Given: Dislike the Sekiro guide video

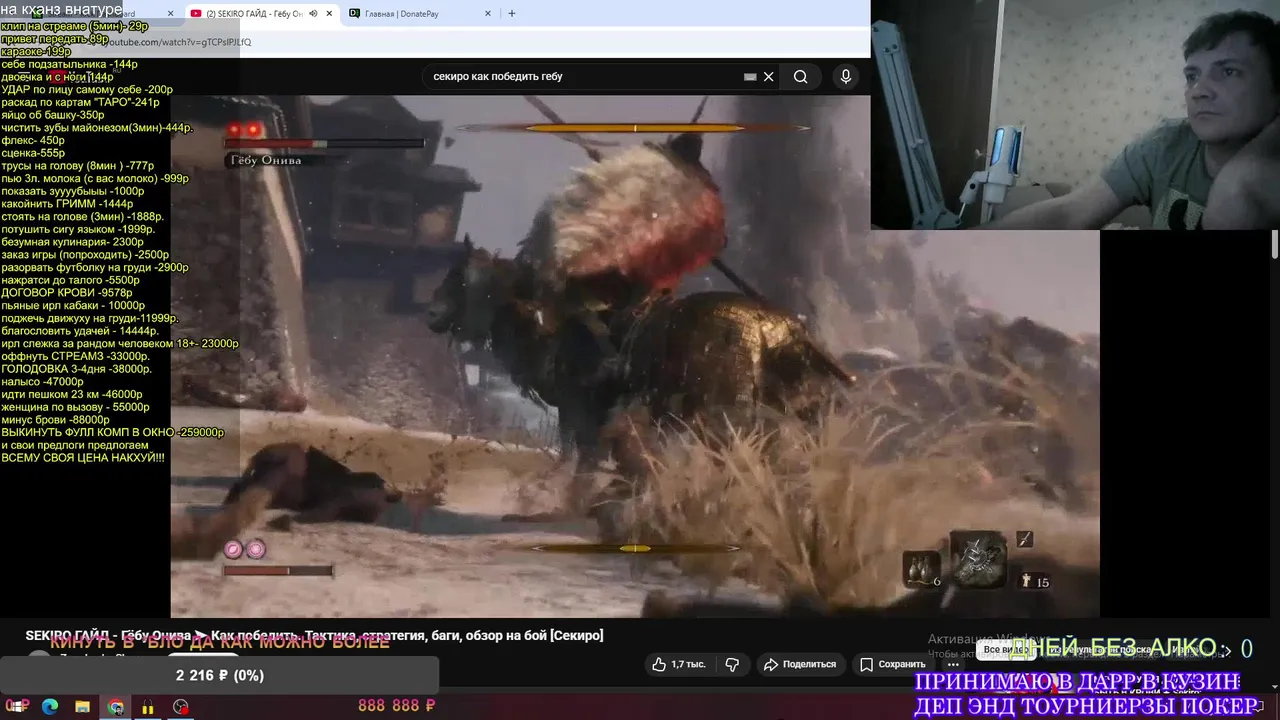Looking at the screenshot, I should (732, 664).
